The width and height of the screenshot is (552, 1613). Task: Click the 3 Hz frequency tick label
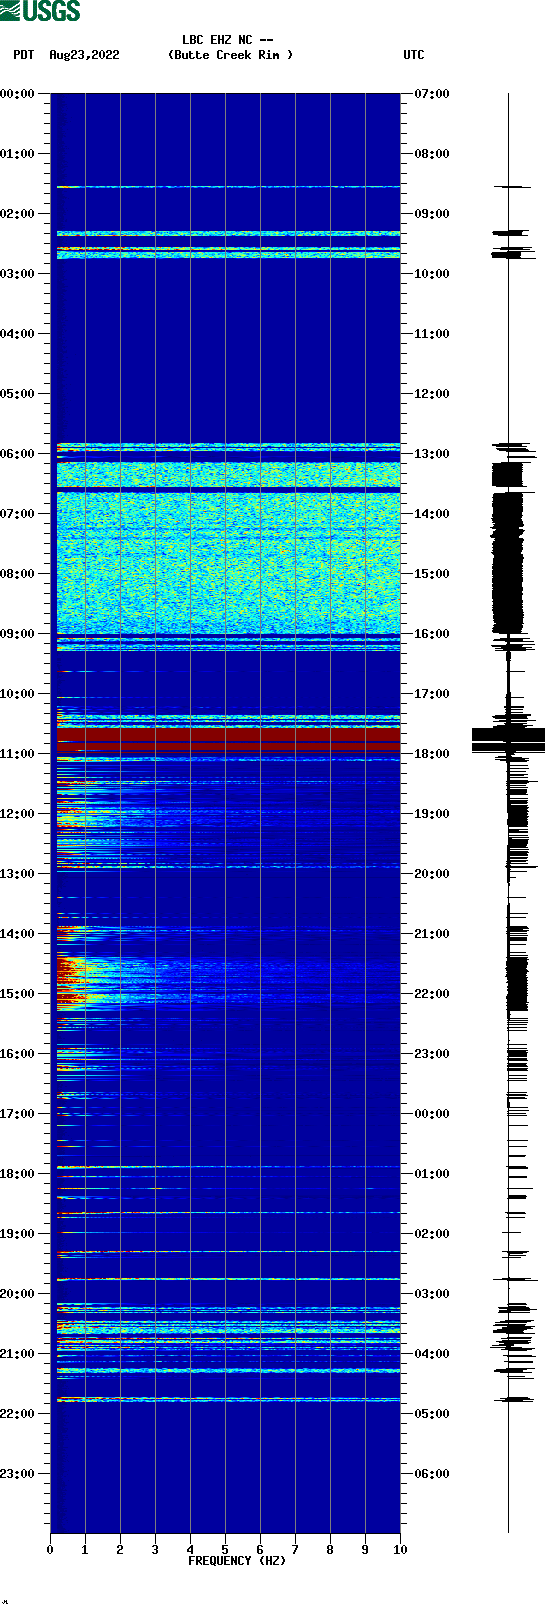(155, 1550)
